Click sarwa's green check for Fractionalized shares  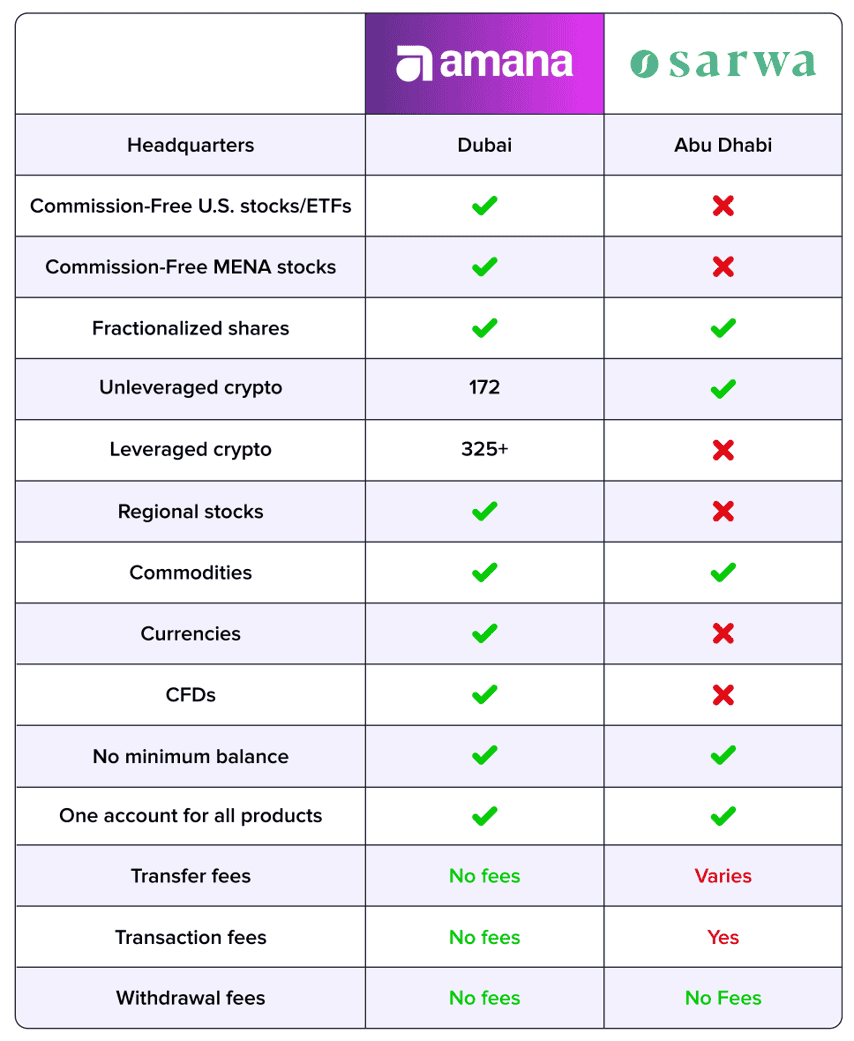[723, 328]
